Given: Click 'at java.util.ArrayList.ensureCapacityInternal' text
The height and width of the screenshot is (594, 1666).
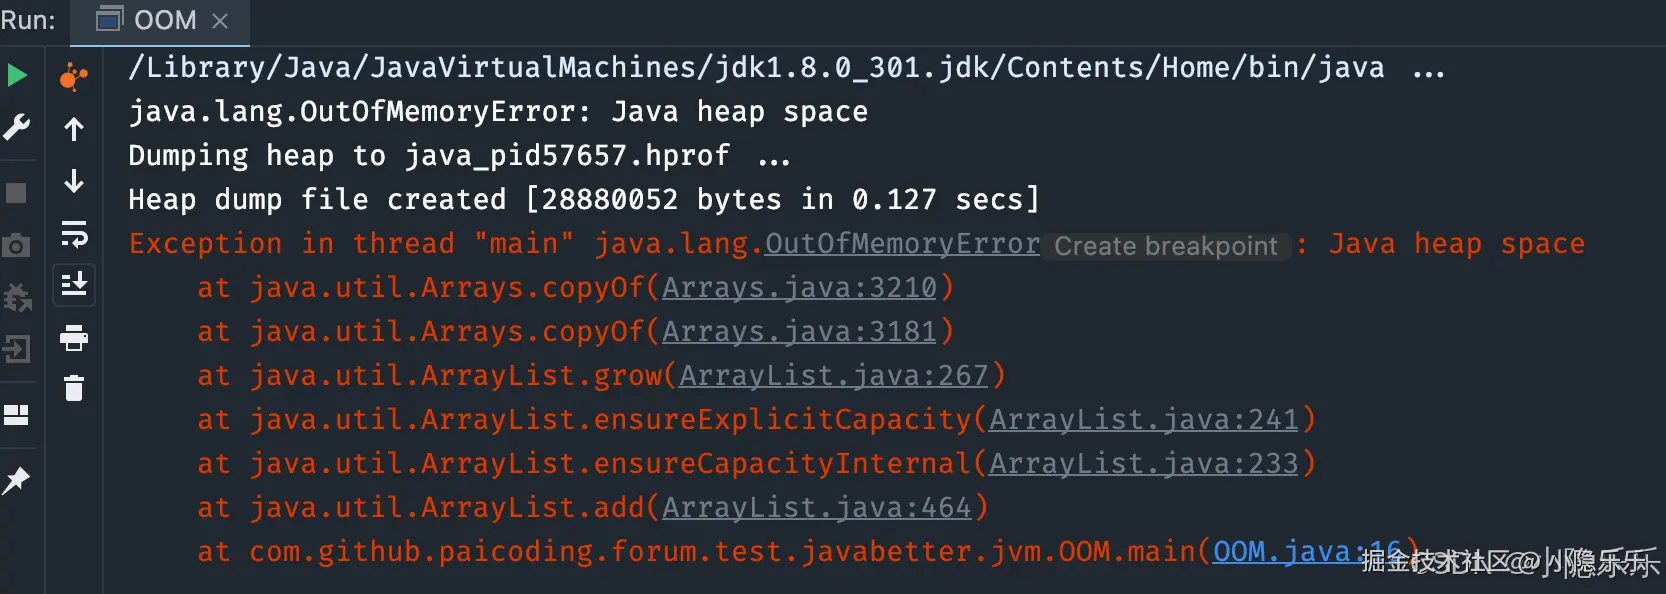Looking at the screenshot, I should (585, 464).
